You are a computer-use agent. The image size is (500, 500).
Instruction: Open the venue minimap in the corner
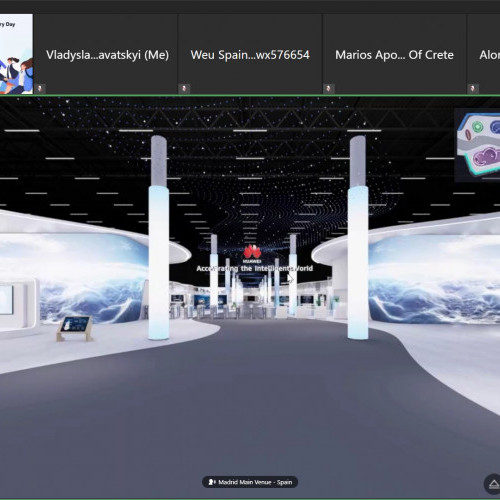coord(478,145)
